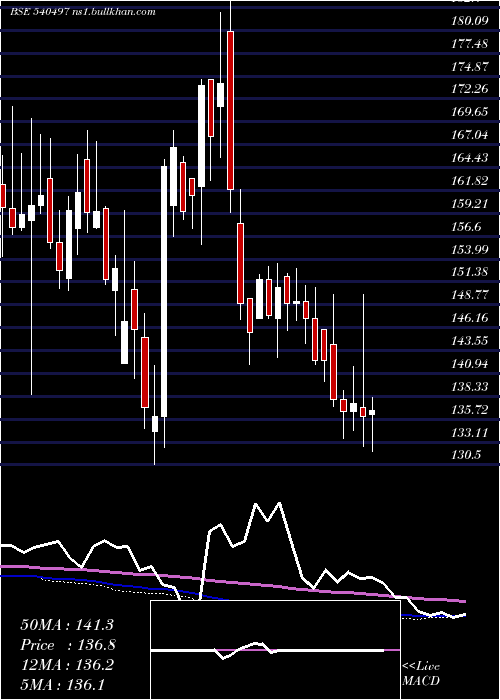500x700 pixels.
Task: Click the BSE 540497 ns1.bullkhan.com title text
Action: (x=83, y=12)
